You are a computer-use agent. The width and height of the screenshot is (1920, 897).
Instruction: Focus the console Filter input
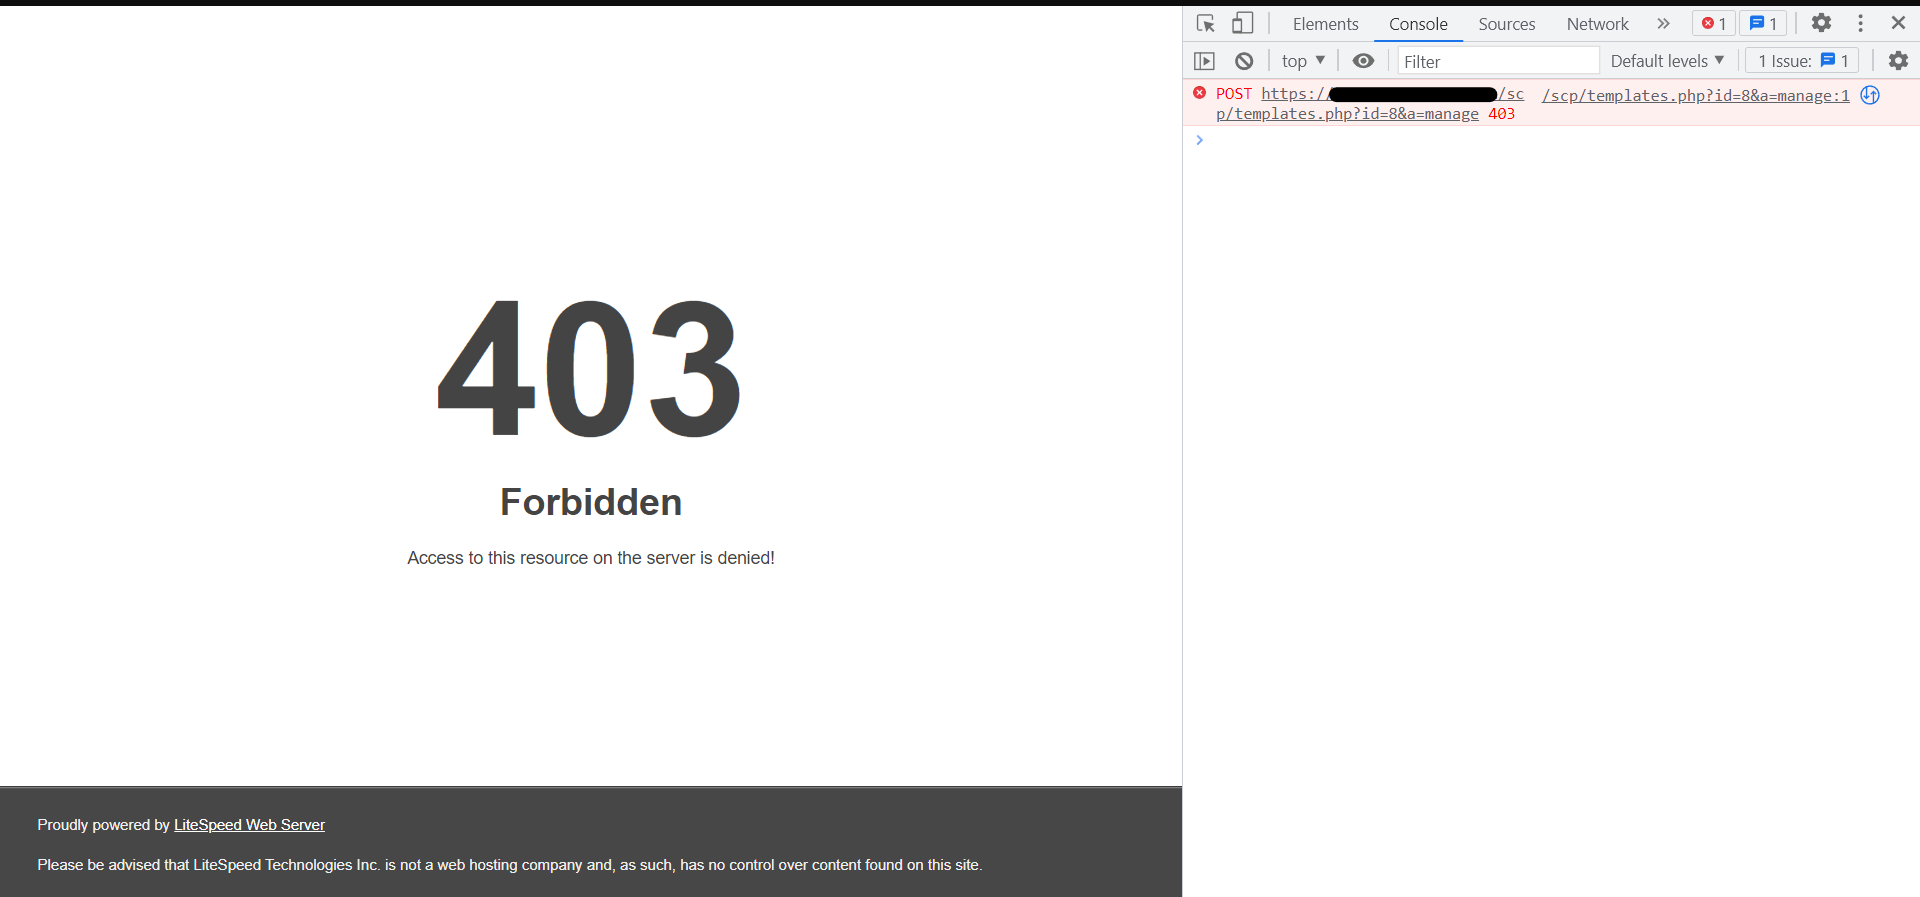(1497, 61)
